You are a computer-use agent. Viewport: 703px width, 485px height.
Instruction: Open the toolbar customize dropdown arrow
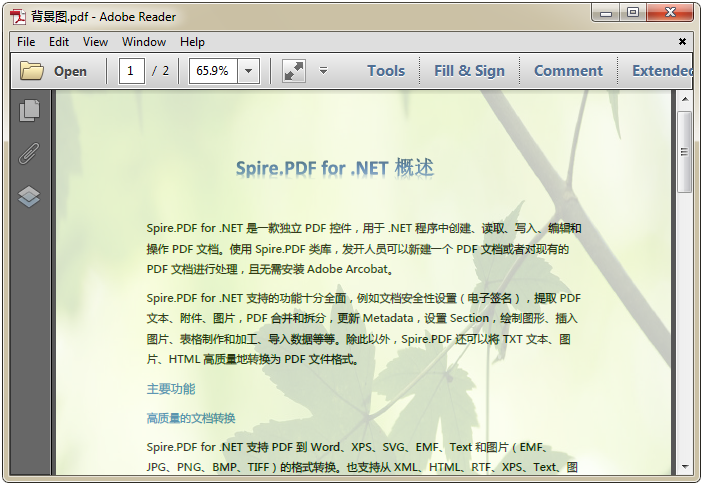(x=323, y=70)
